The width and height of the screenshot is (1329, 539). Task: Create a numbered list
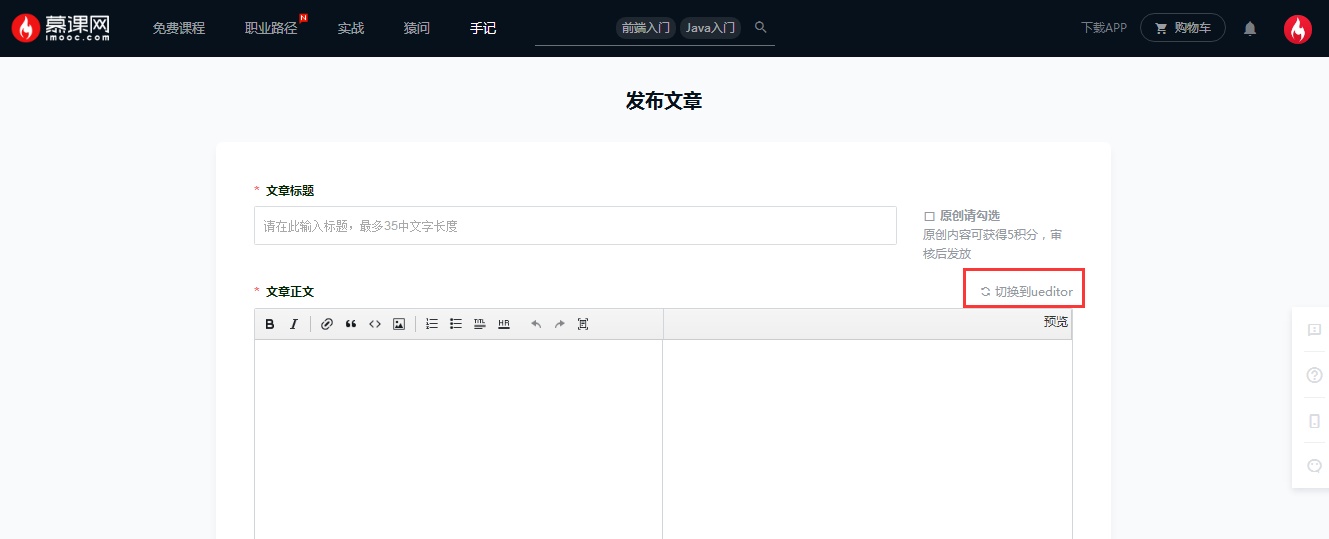click(432, 324)
